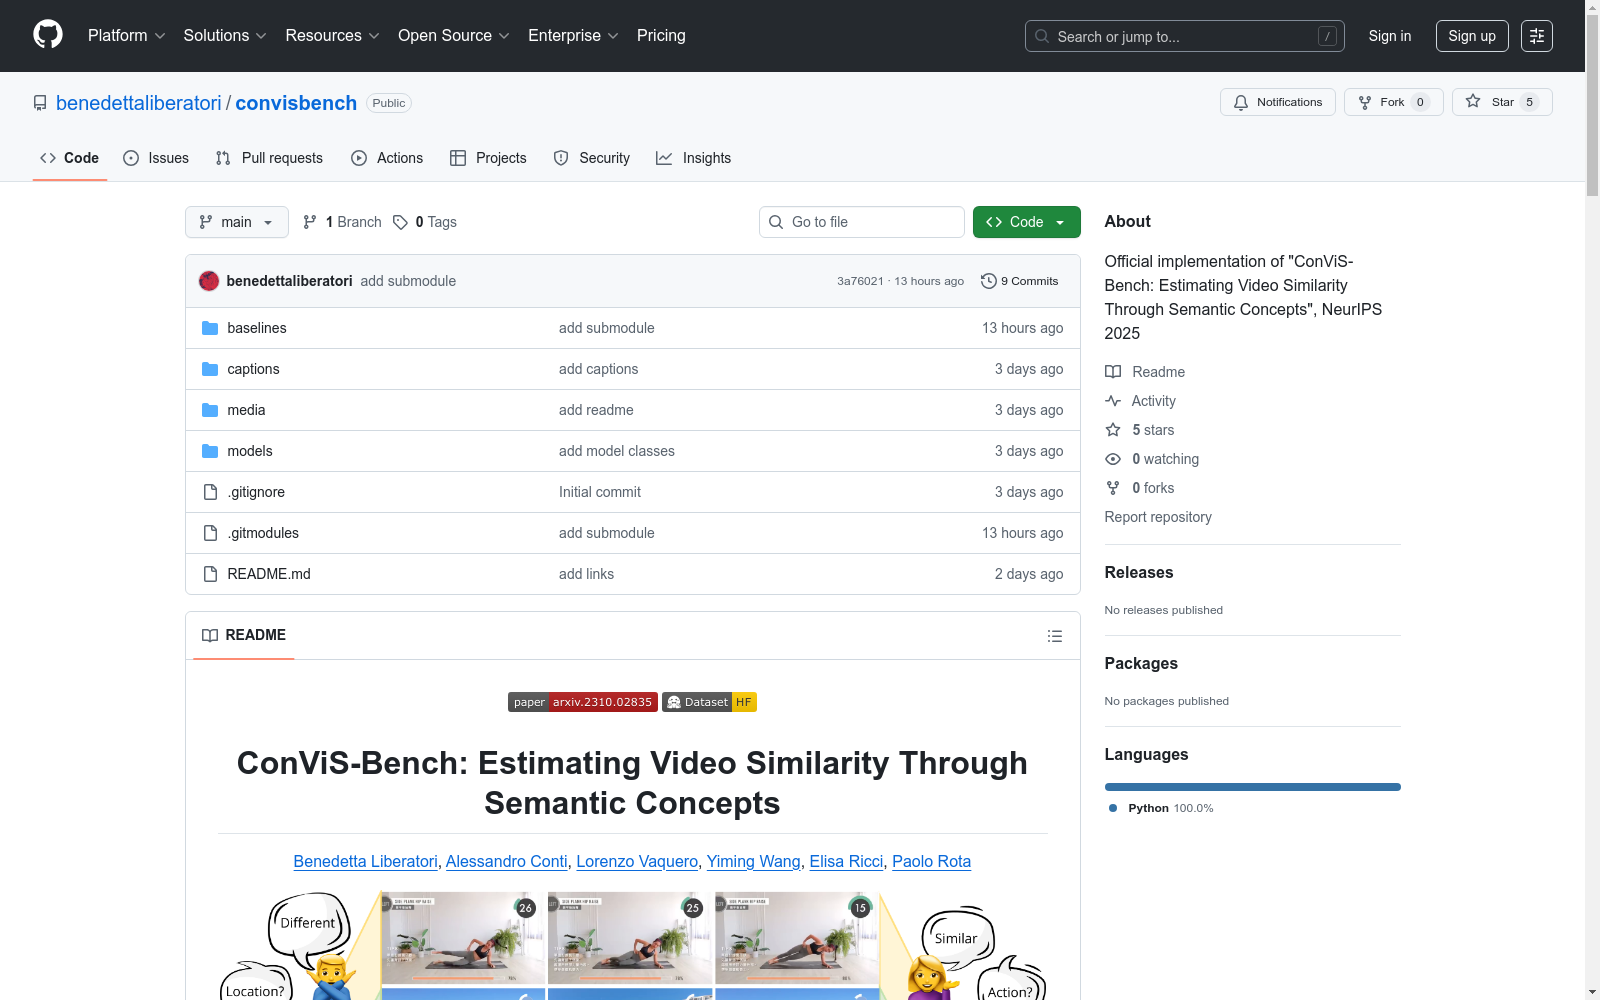
Task: Expand the Enterprise menu
Action: coord(574,36)
